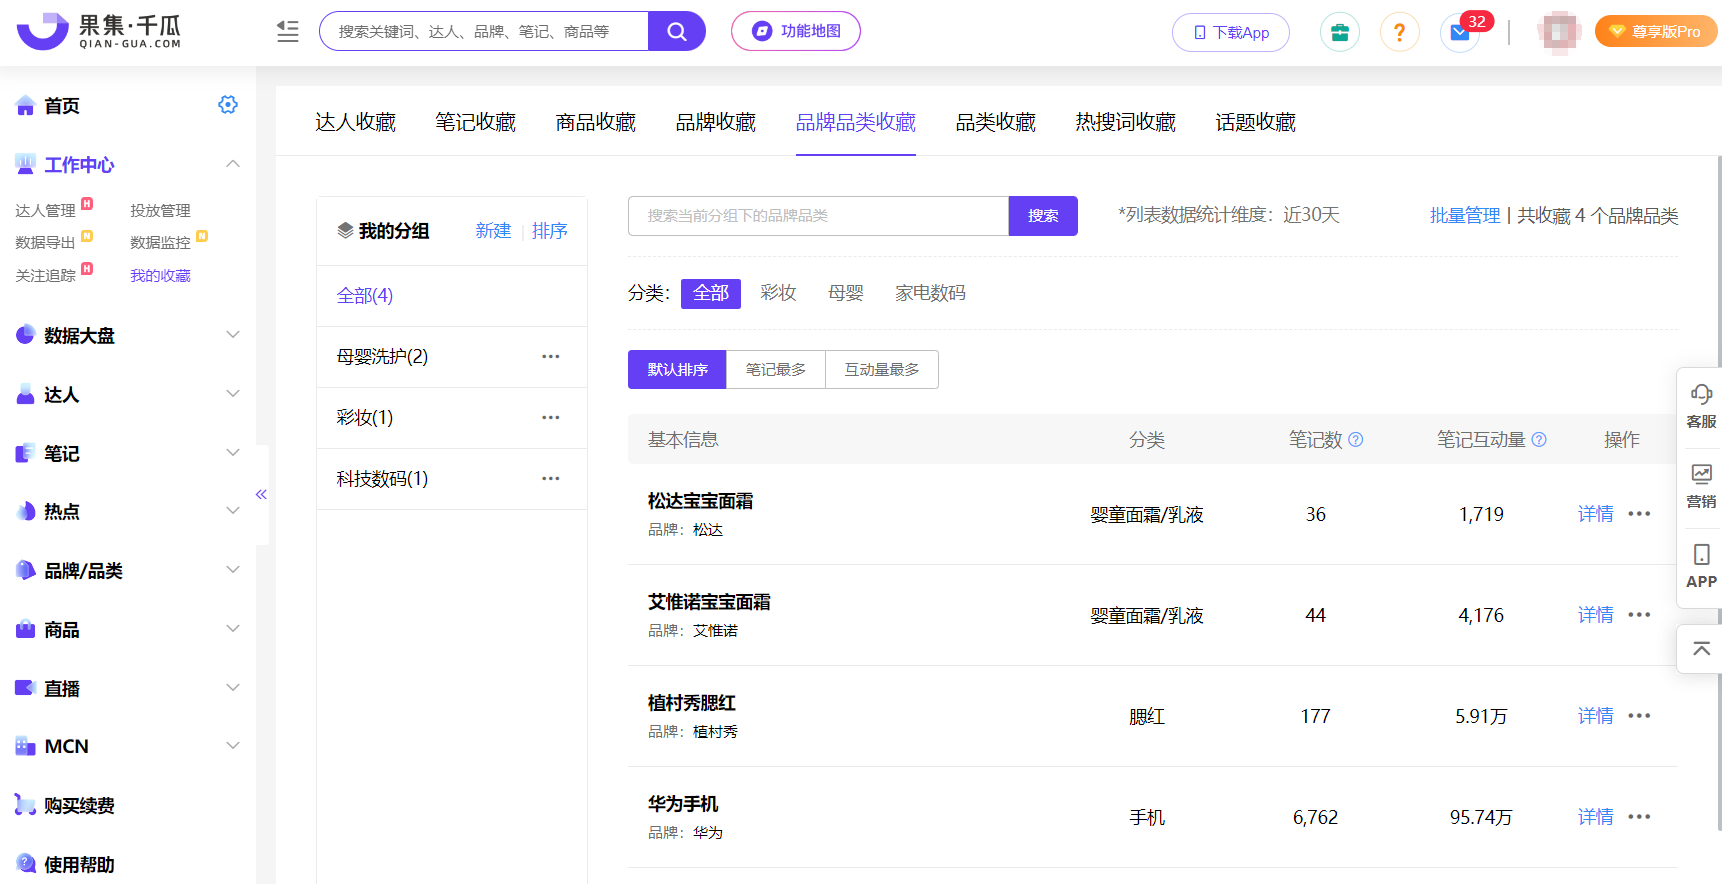Open more actions for 松达宝宝面霜 row
Viewport: 1722px width, 884px height.
(1639, 514)
